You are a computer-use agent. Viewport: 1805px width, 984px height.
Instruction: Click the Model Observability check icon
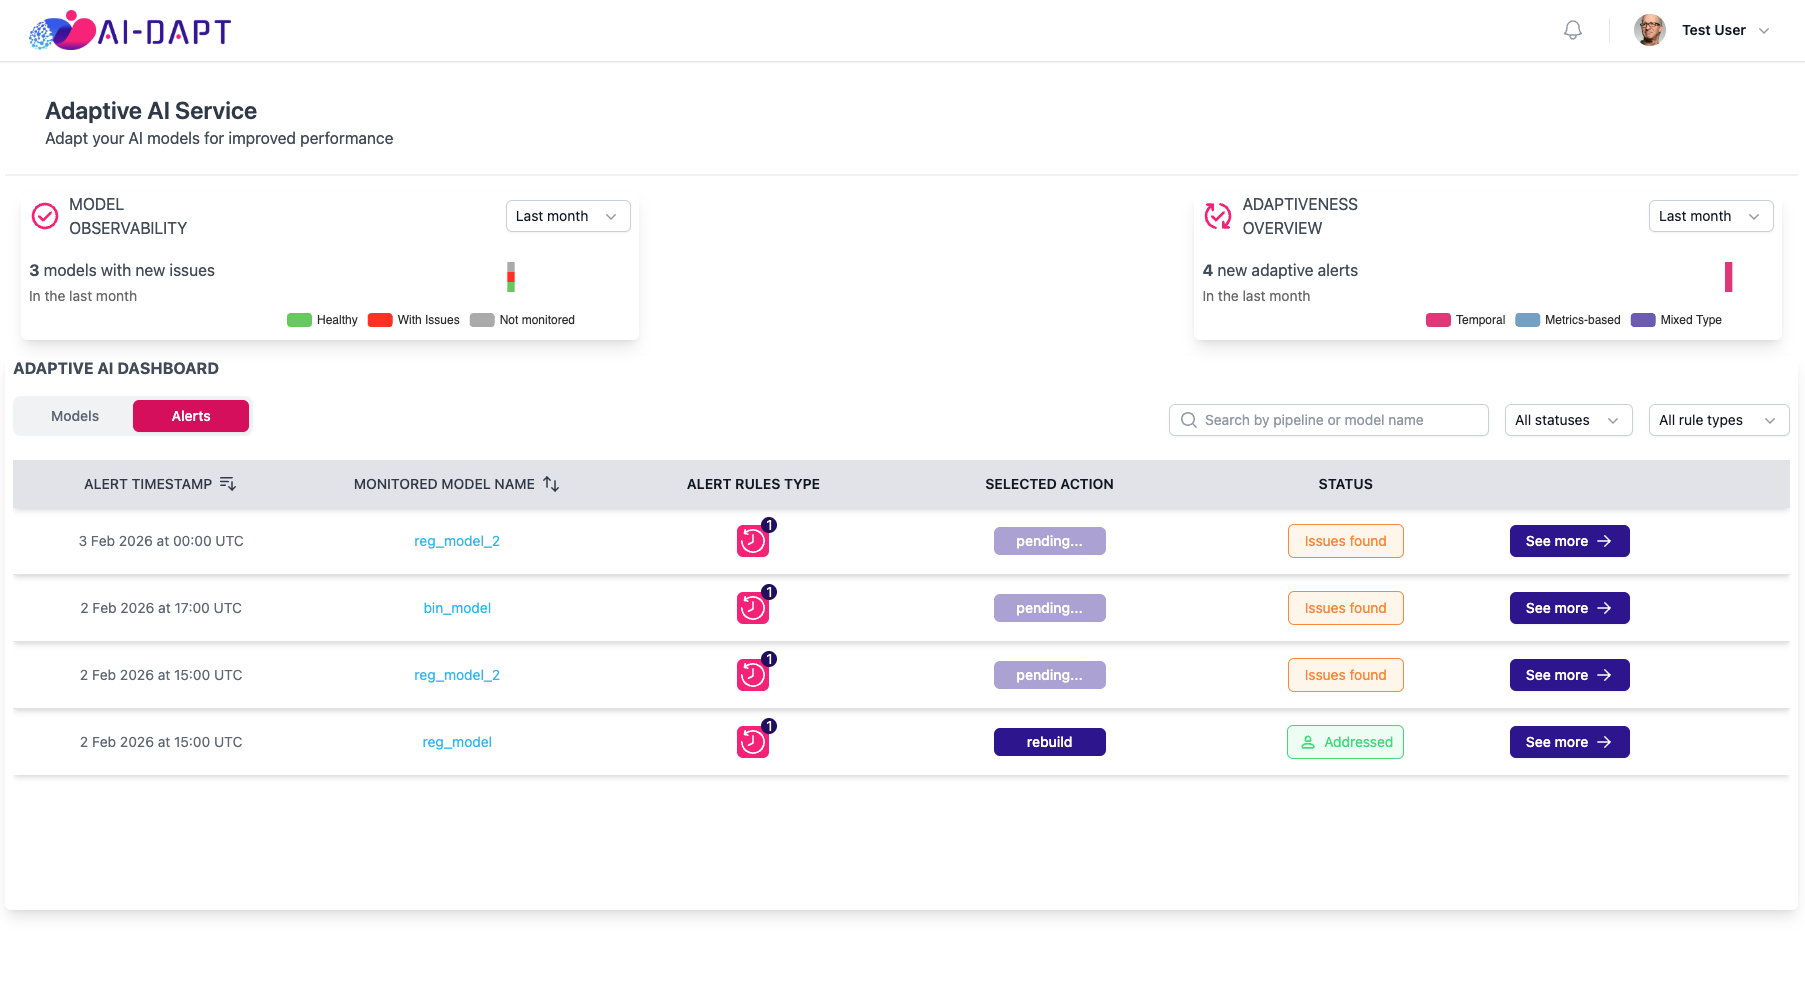[x=45, y=216]
